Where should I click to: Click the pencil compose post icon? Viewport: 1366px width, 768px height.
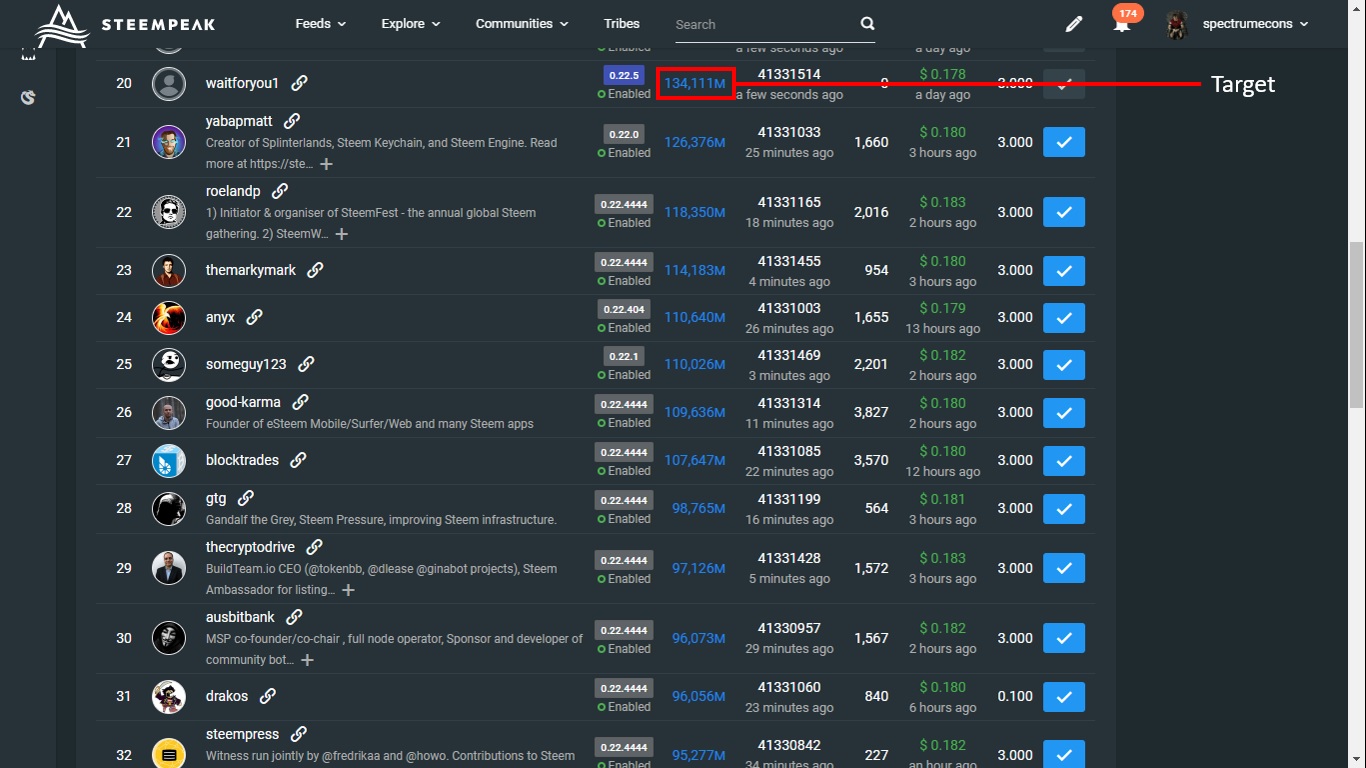point(1074,24)
